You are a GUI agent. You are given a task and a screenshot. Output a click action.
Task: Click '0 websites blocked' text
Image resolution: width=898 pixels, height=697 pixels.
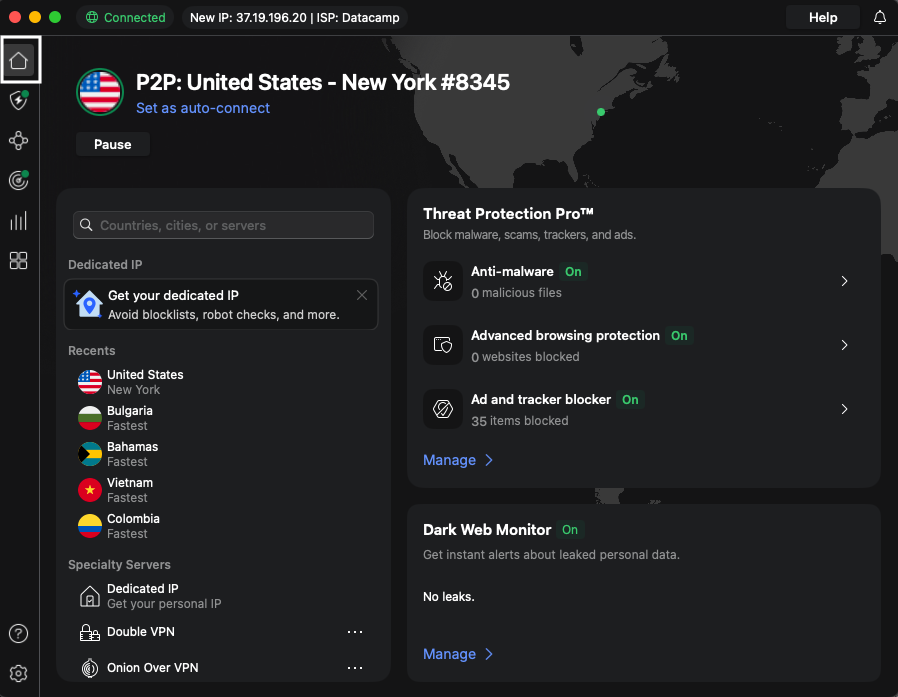click(525, 357)
